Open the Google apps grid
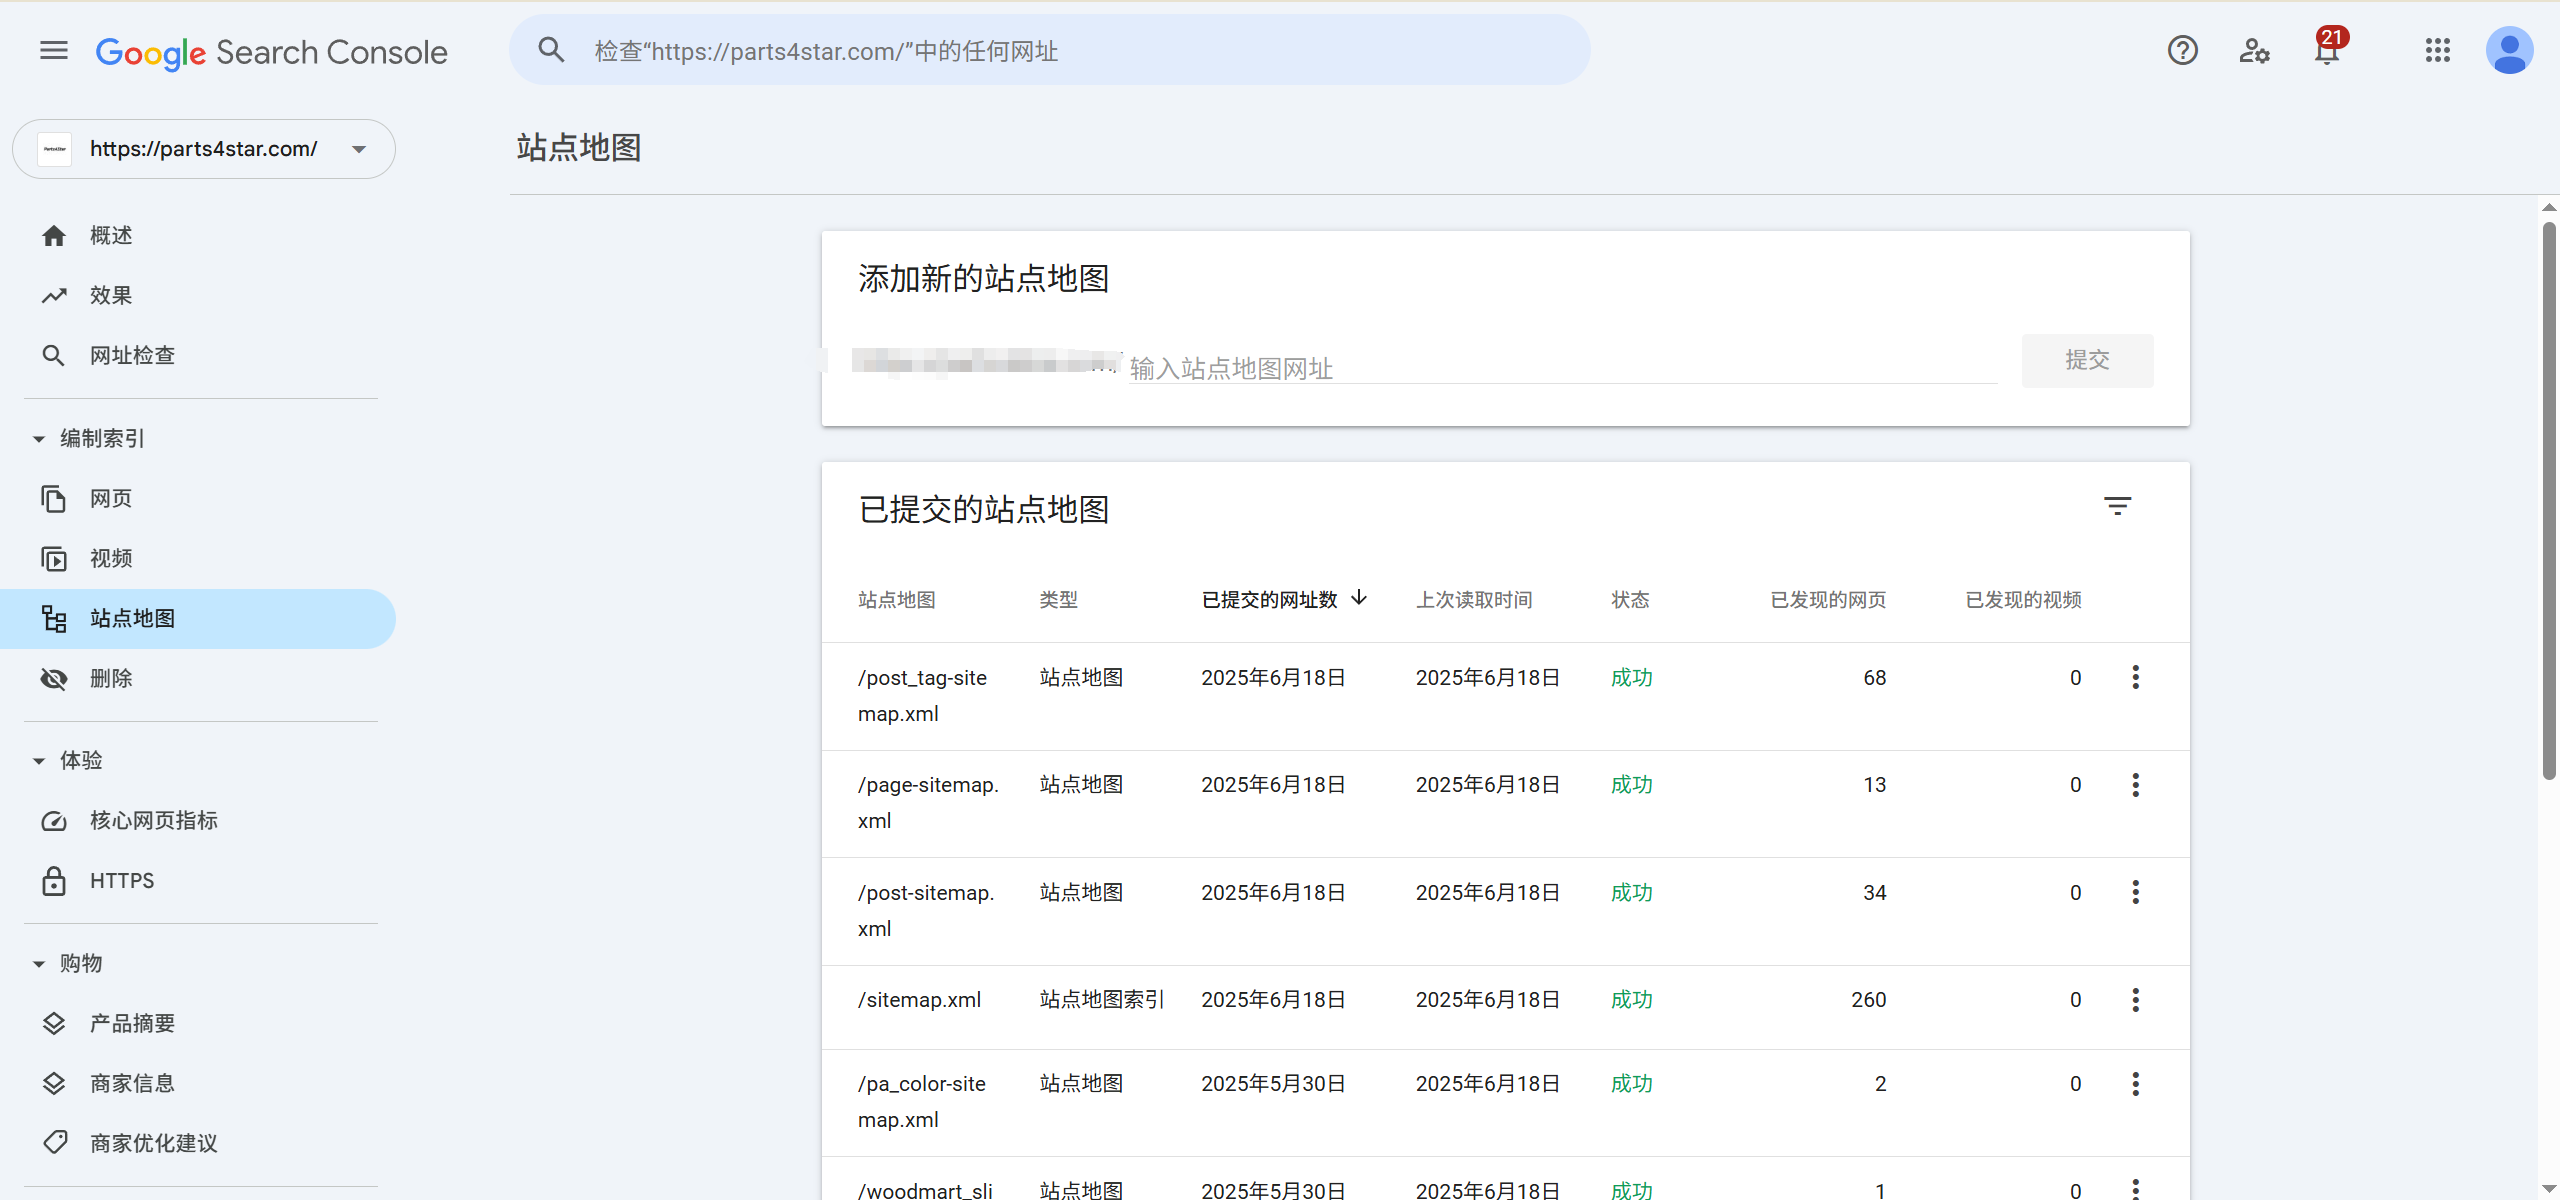Image resolution: width=2560 pixels, height=1200 pixels. (2438, 50)
